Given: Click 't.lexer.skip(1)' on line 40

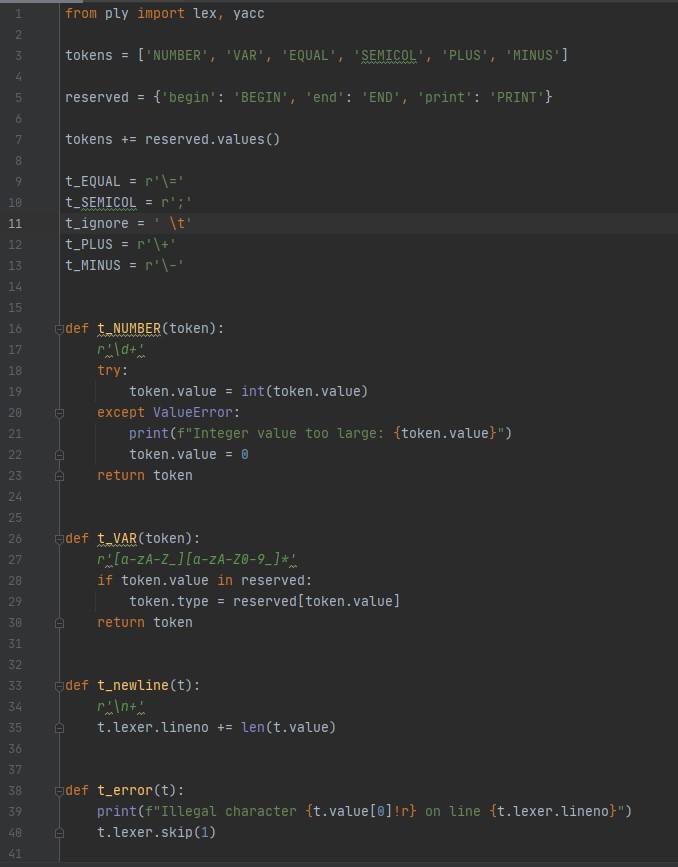Looking at the screenshot, I should pos(157,833).
